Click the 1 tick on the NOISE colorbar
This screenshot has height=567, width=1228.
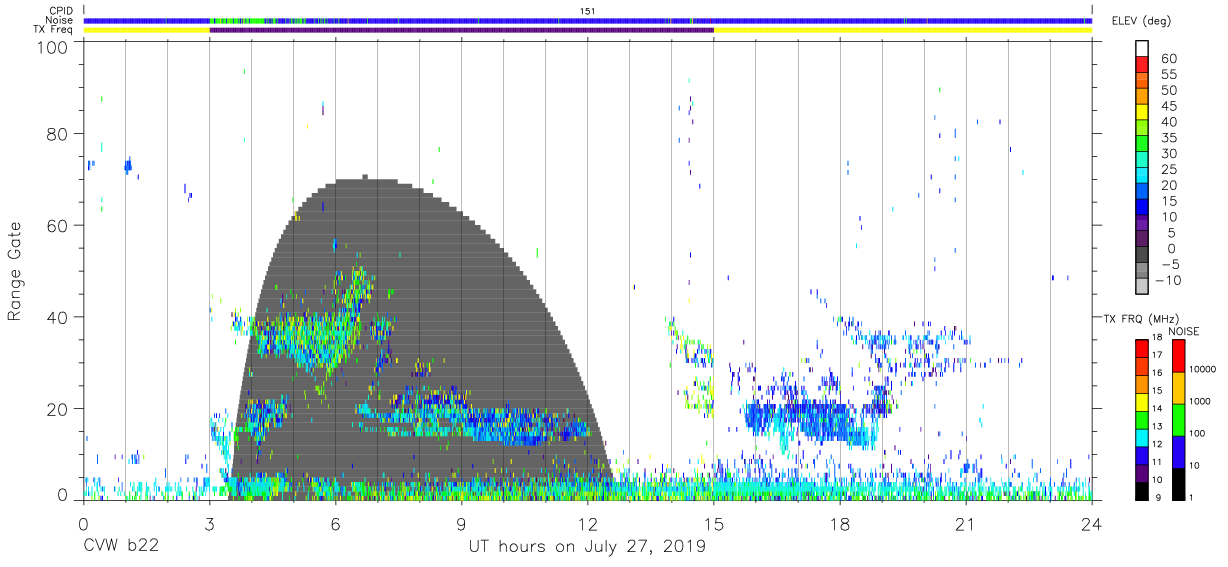tap(1191, 498)
